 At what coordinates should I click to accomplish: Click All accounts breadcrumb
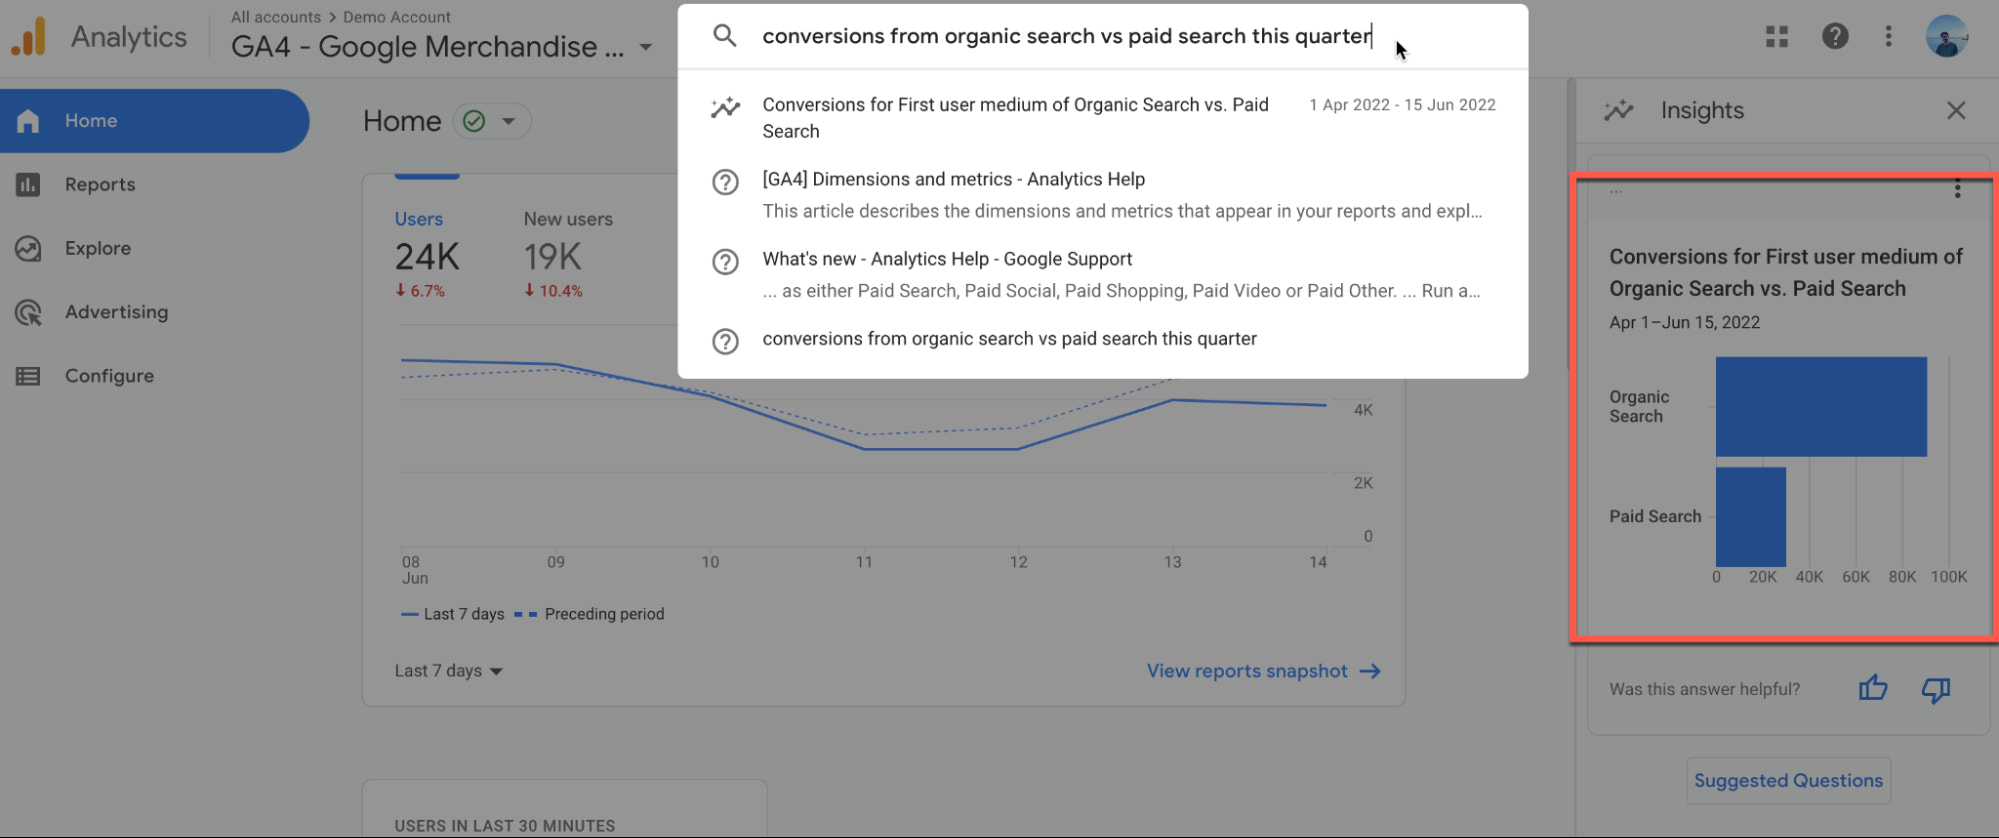click(x=276, y=17)
